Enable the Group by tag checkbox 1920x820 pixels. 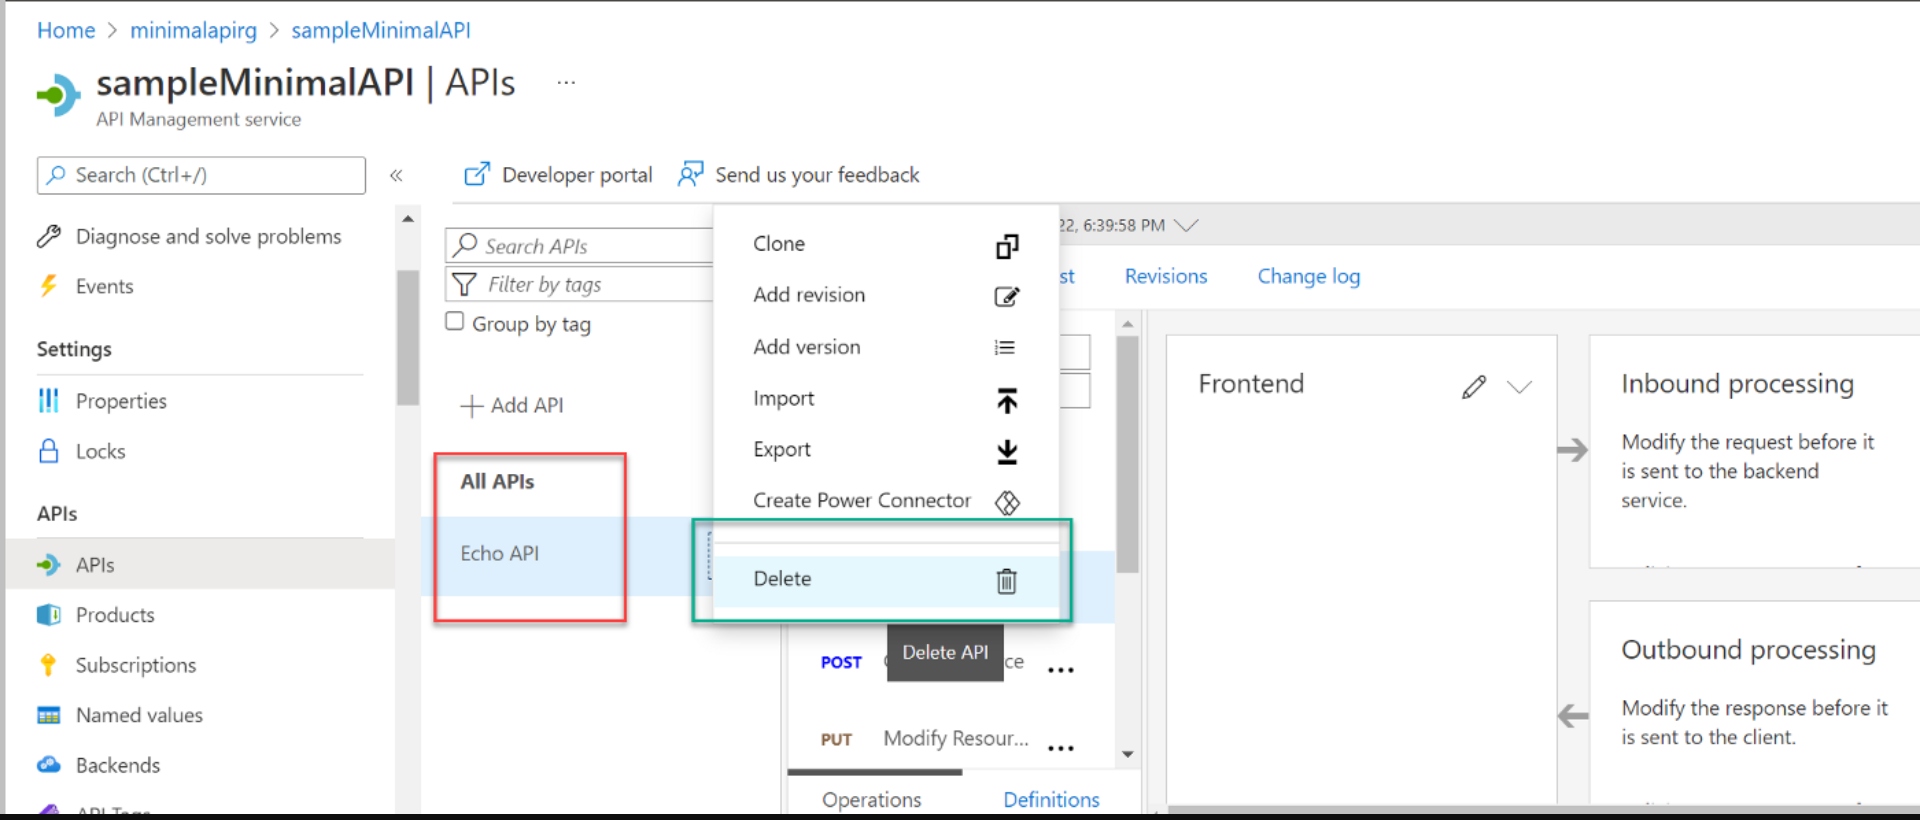[x=455, y=322]
